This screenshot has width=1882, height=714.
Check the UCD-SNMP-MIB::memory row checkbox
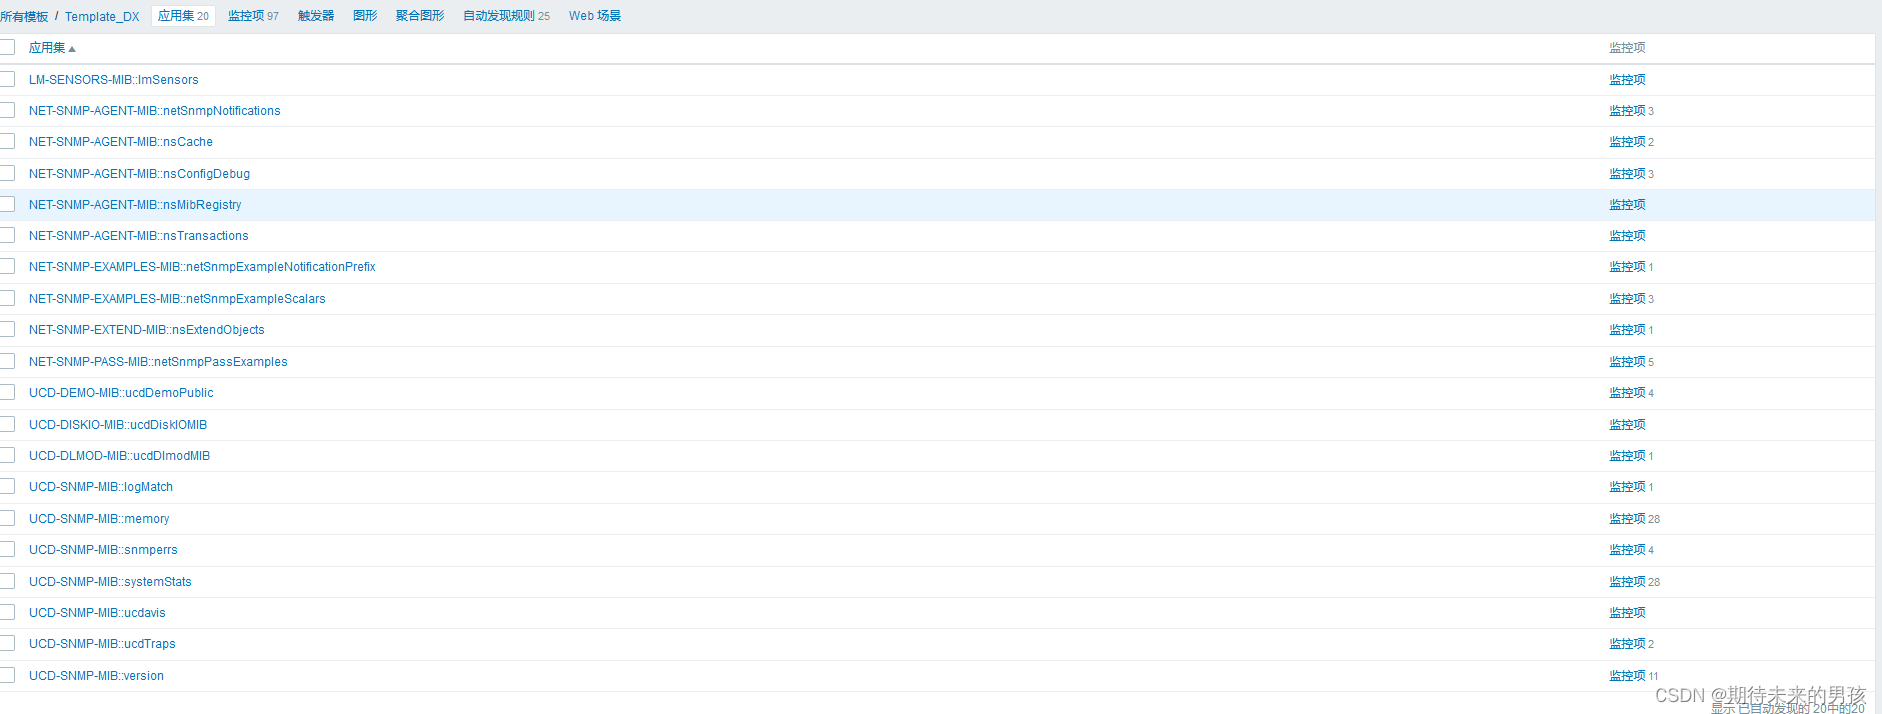click(7, 518)
